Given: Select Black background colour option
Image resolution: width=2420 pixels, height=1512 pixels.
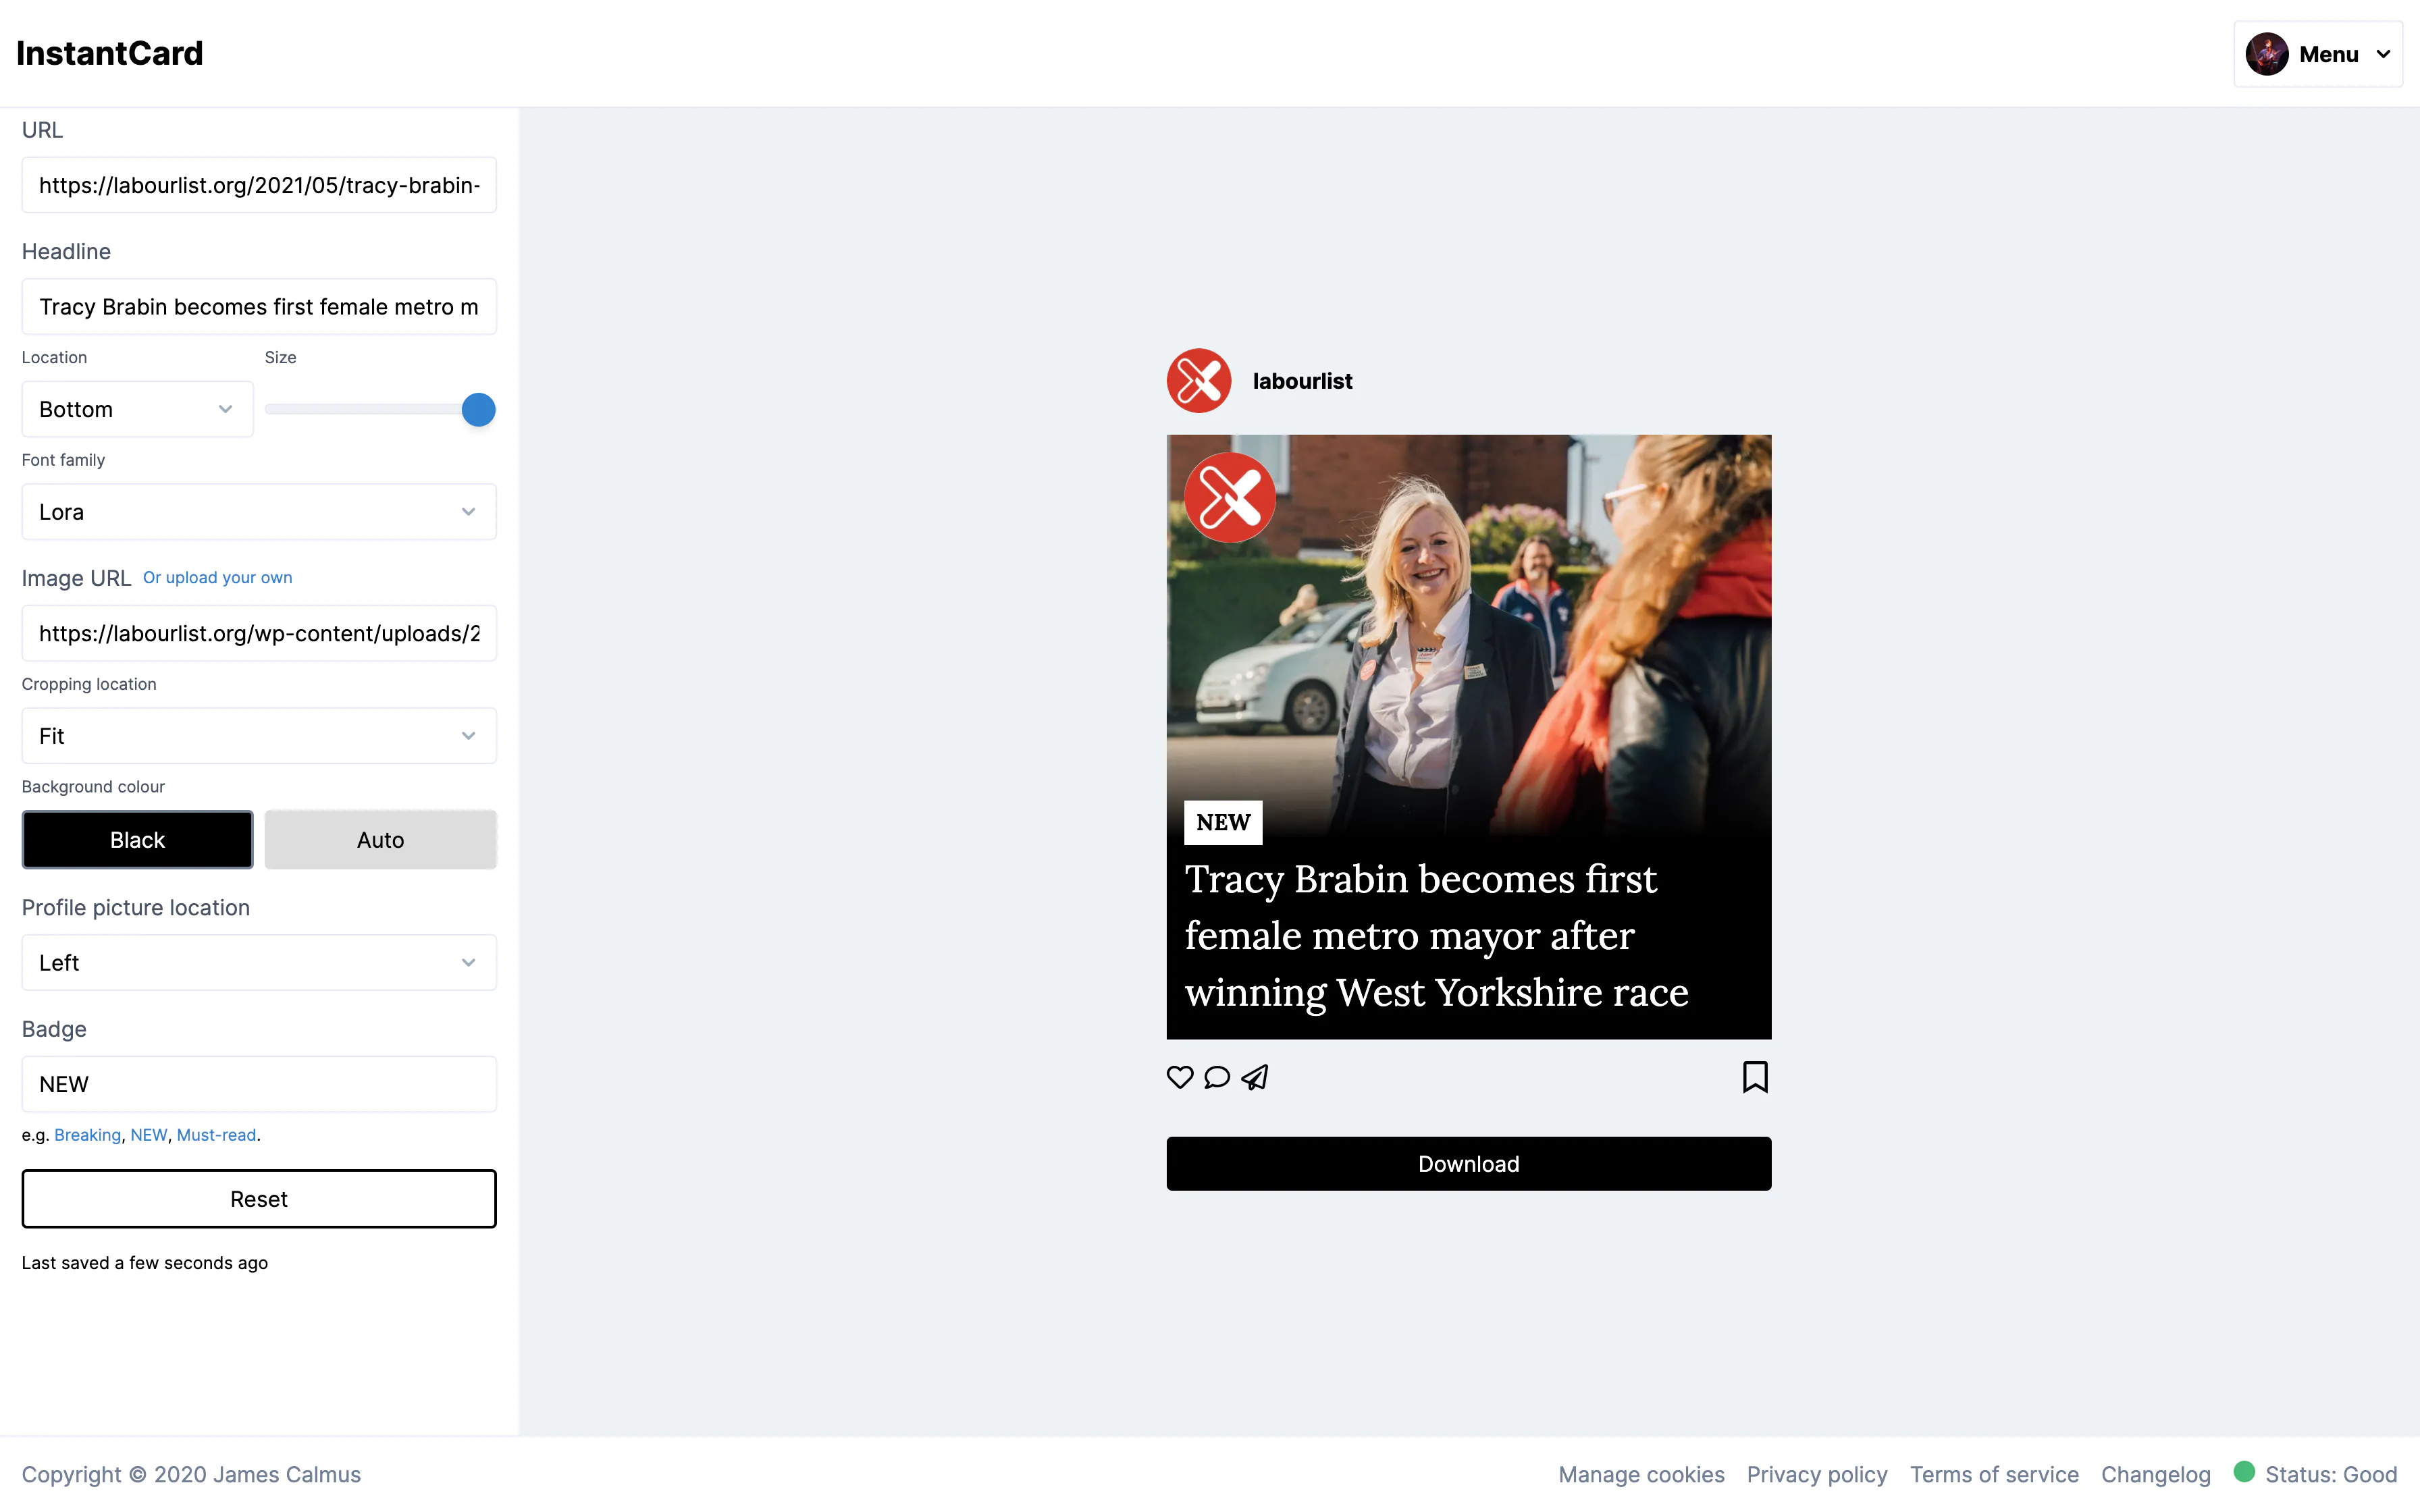Looking at the screenshot, I should [x=138, y=840].
